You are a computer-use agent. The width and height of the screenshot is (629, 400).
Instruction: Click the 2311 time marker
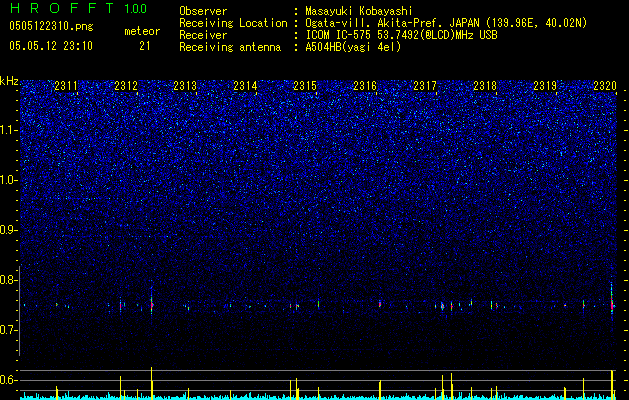click(66, 85)
